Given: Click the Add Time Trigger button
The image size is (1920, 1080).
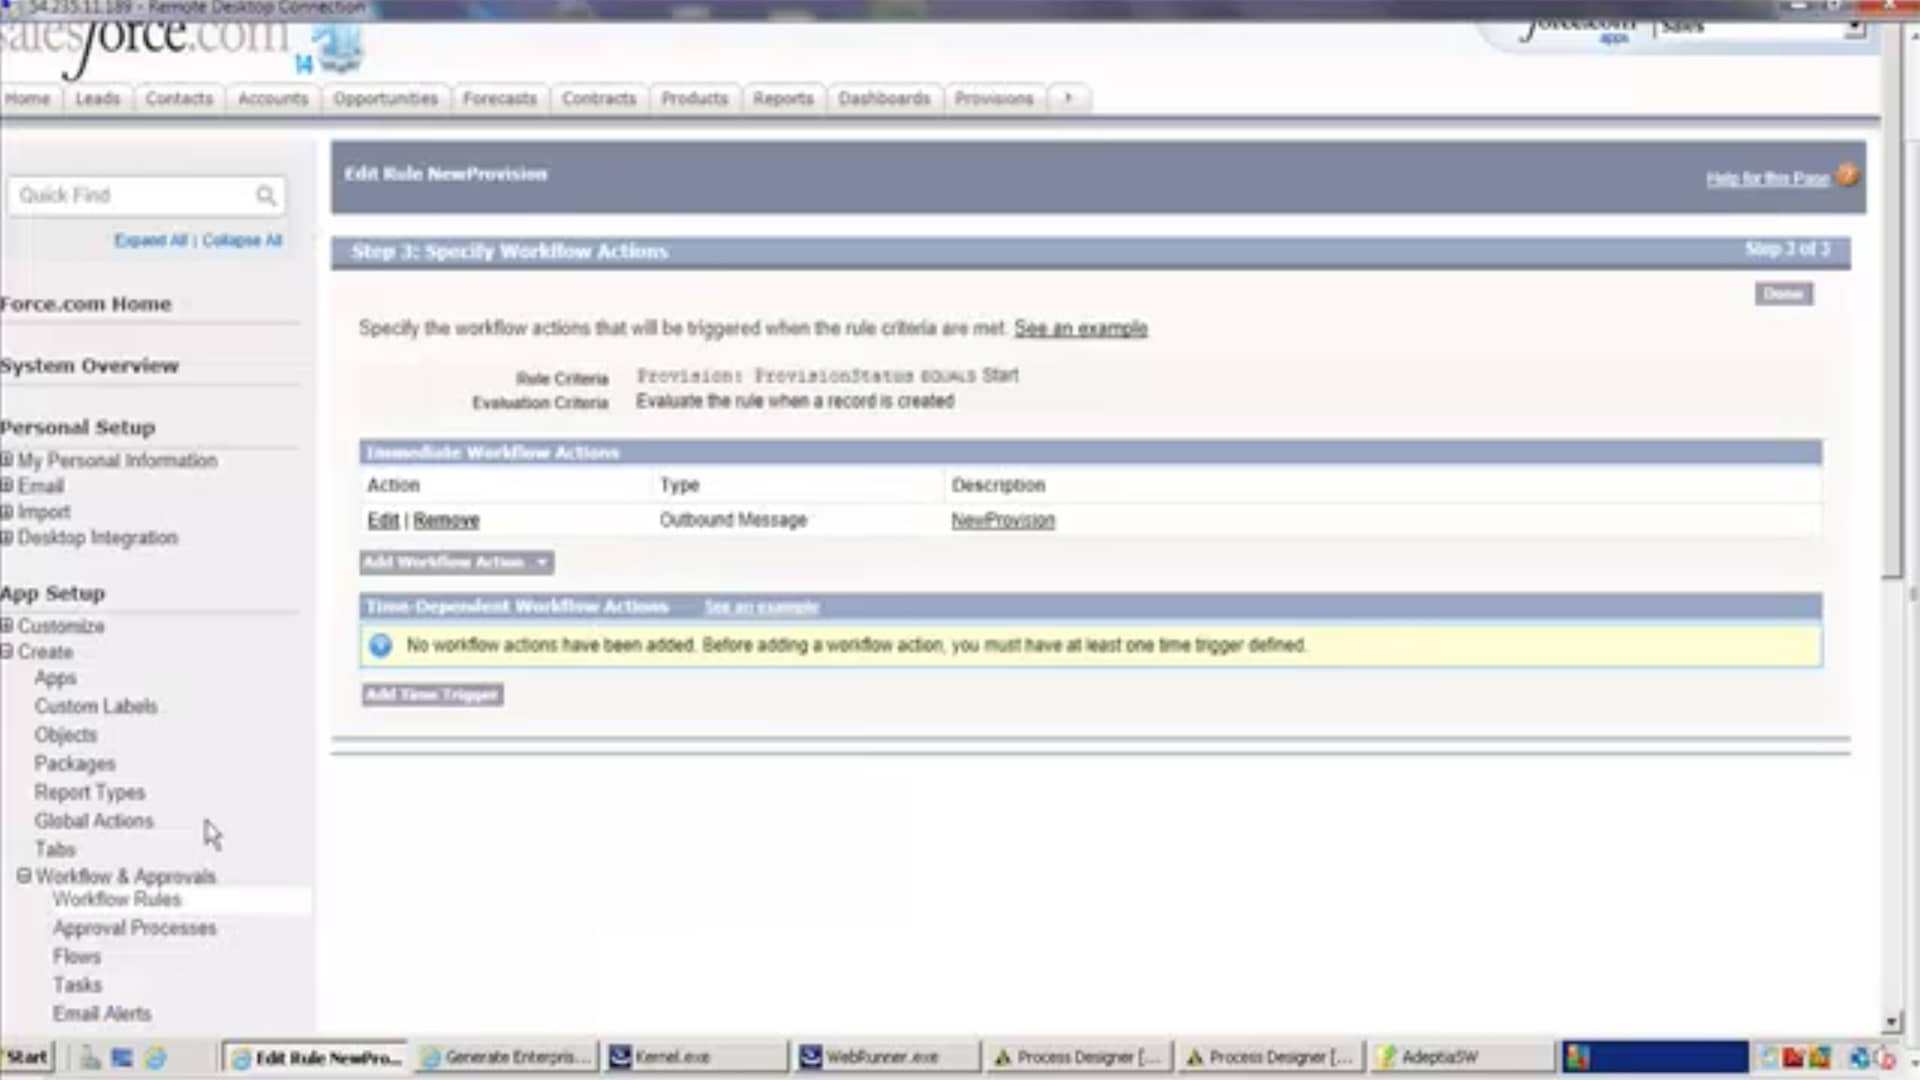Looking at the screenshot, I should point(432,695).
